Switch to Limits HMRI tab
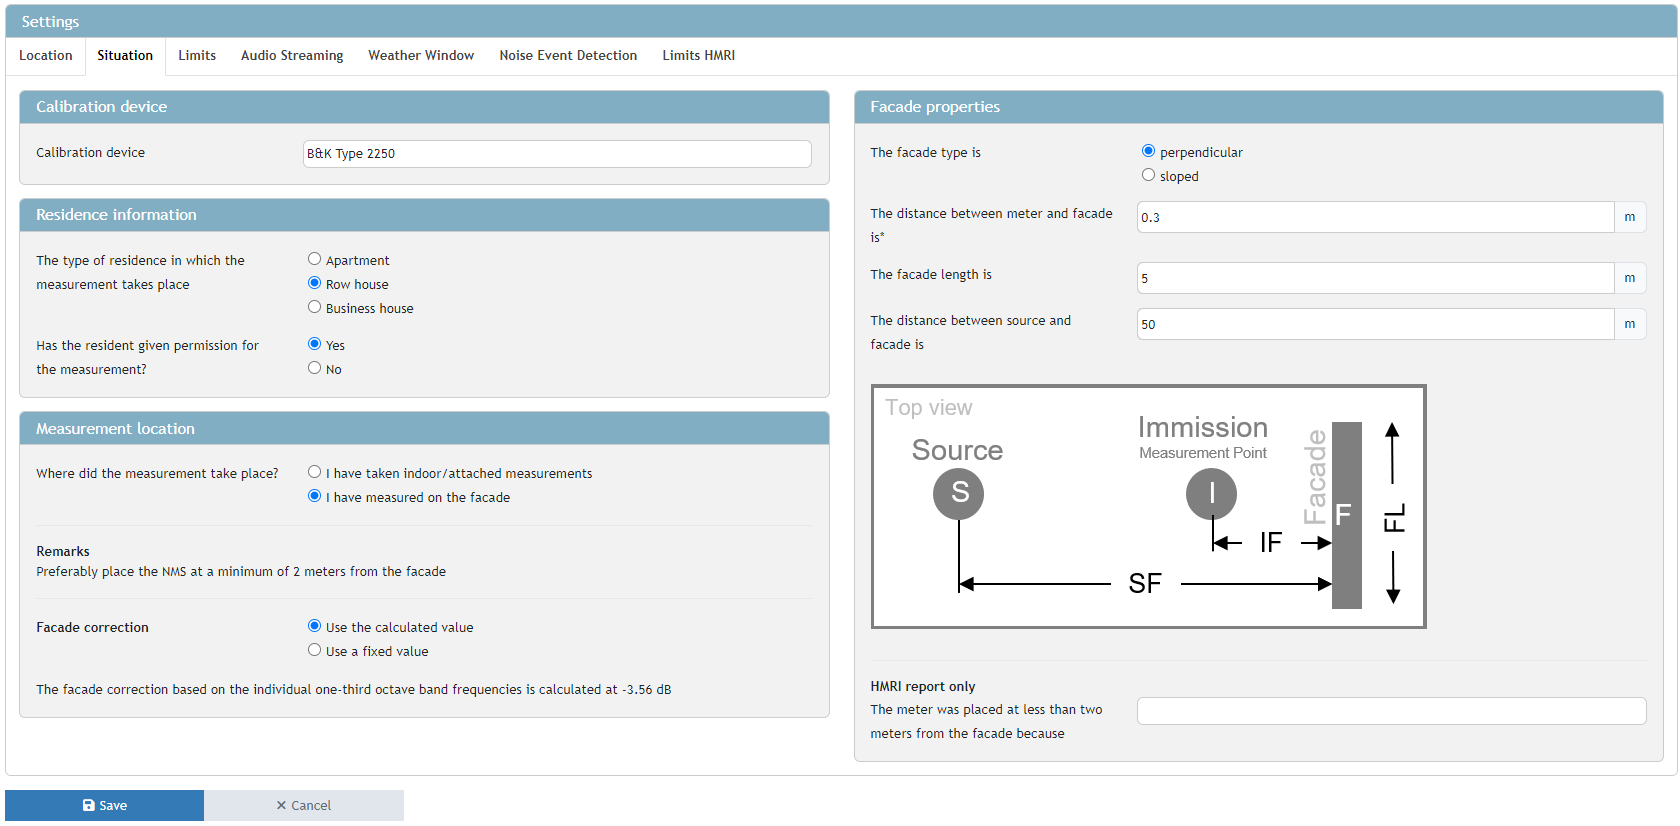This screenshot has height=826, width=1680. pos(698,56)
